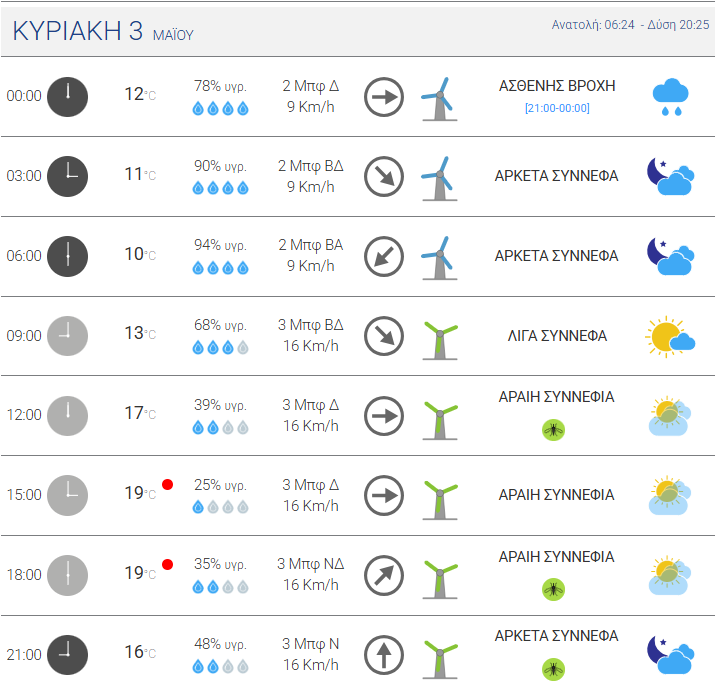Click the 03:00 night cloud weather icon
The image size is (718, 685).
670,176
